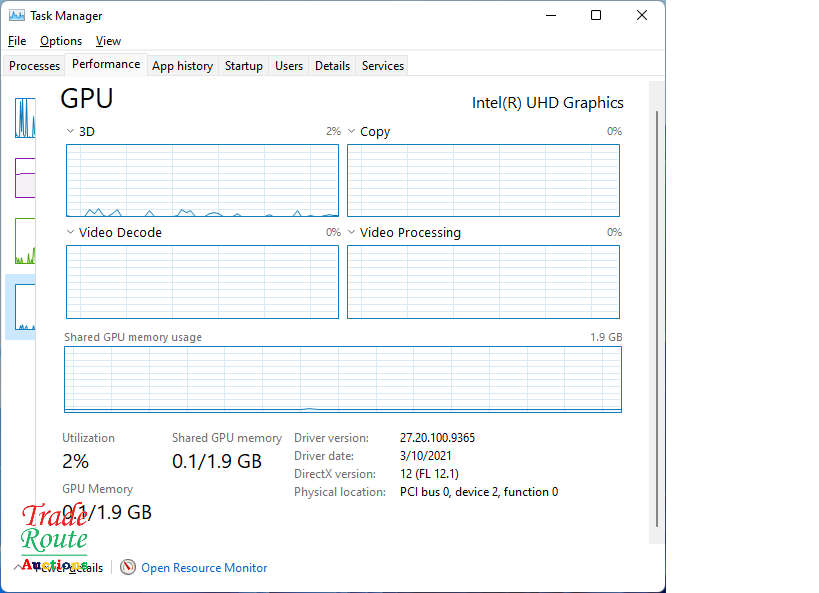Click the highlighted GPU thumbnail in sidebar
819x593 pixels.
coord(22,306)
